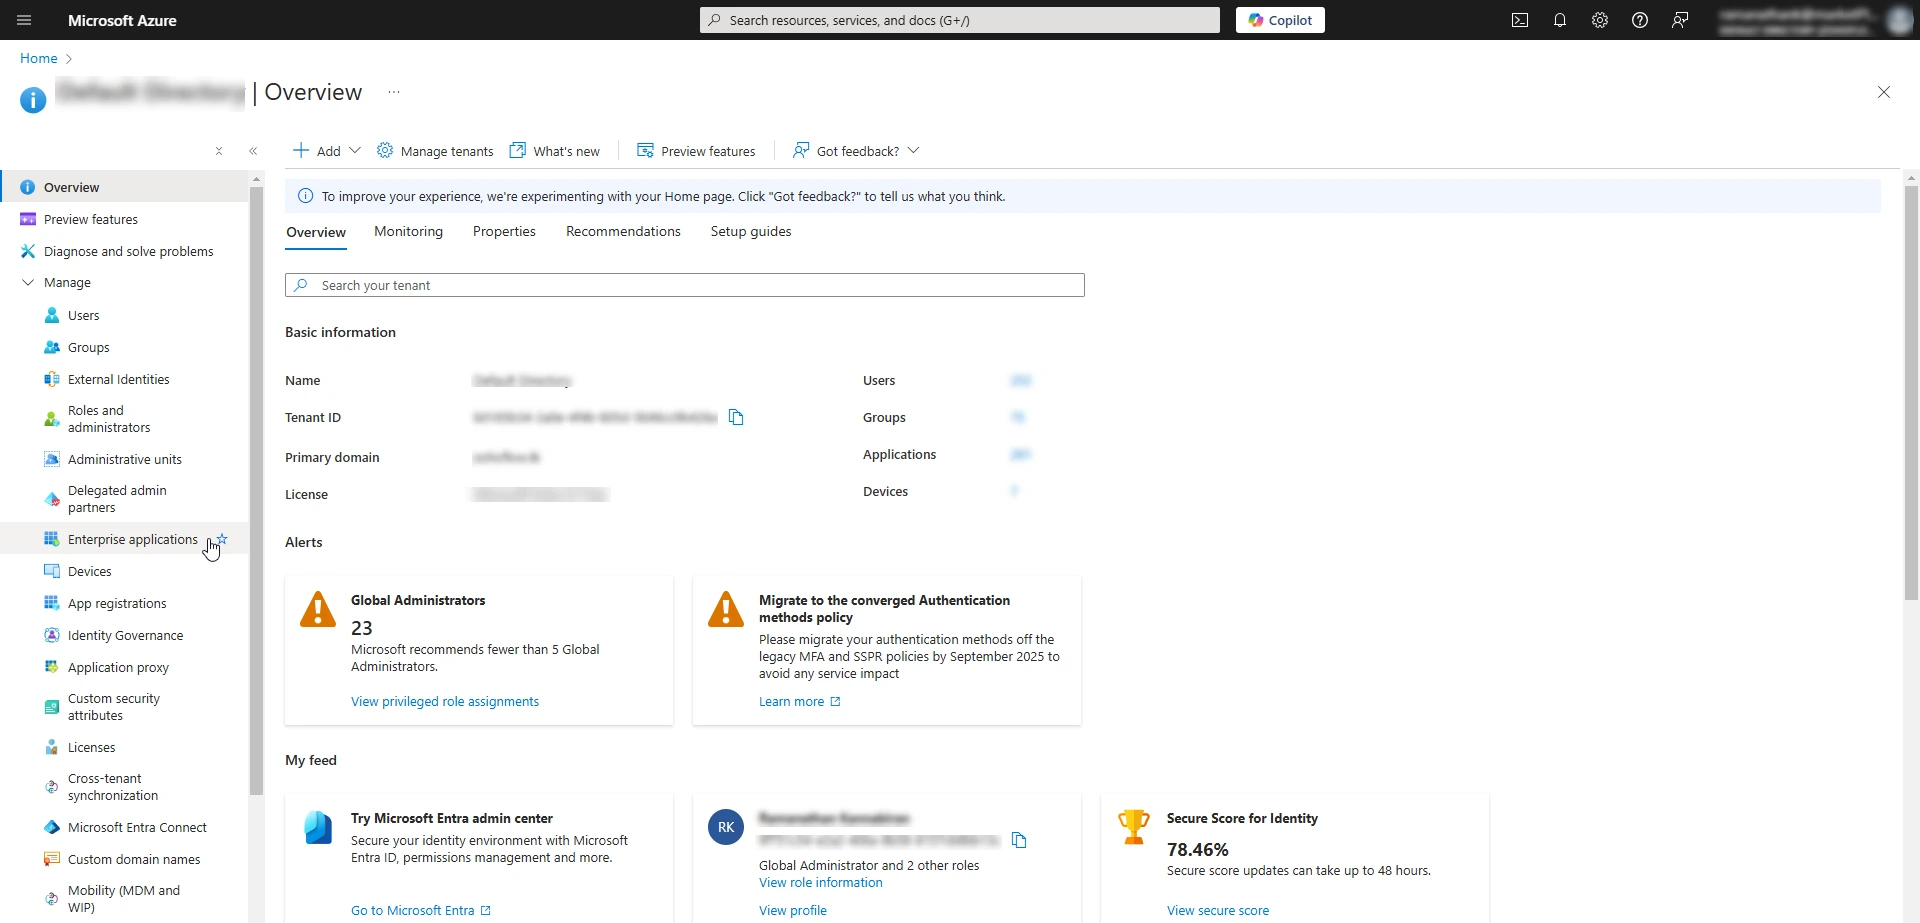Open portal settings gear icon
This screenshot has width=1920, height=923.
[x=1599, y=20]
